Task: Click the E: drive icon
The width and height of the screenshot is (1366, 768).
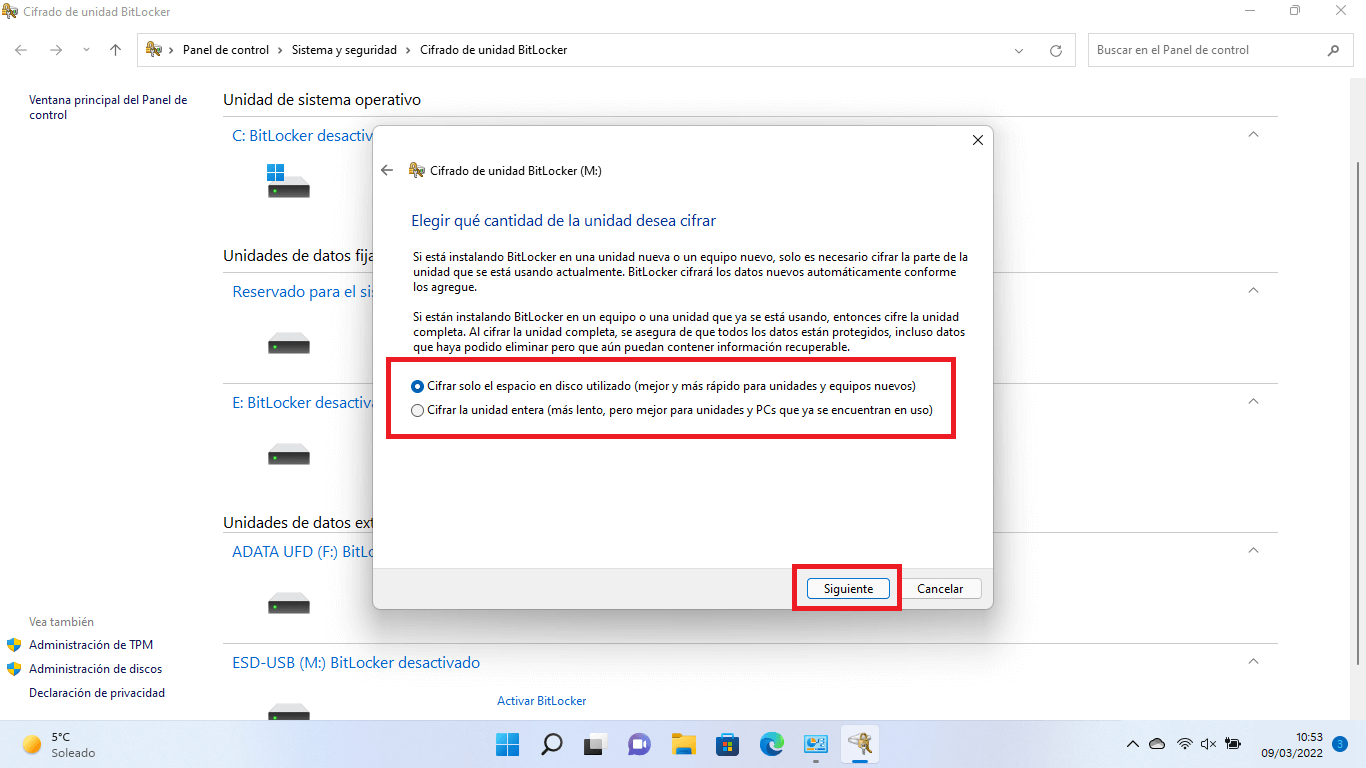Action: (x=288, y=455)
